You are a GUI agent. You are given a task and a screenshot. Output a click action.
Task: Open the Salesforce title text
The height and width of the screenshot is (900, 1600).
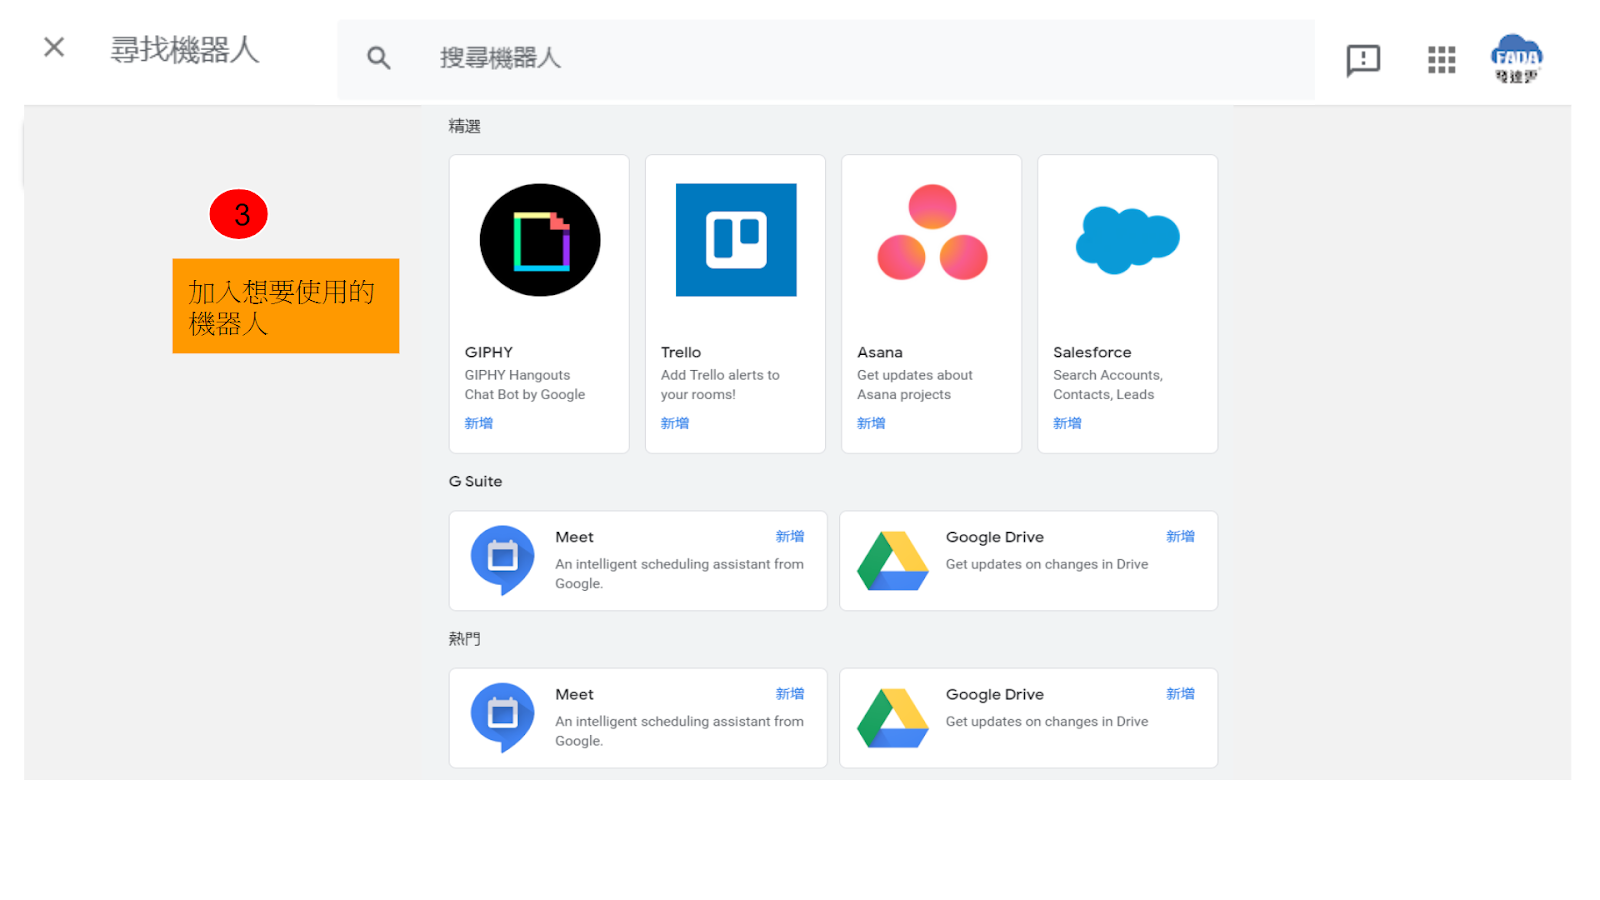(1092, 352)
